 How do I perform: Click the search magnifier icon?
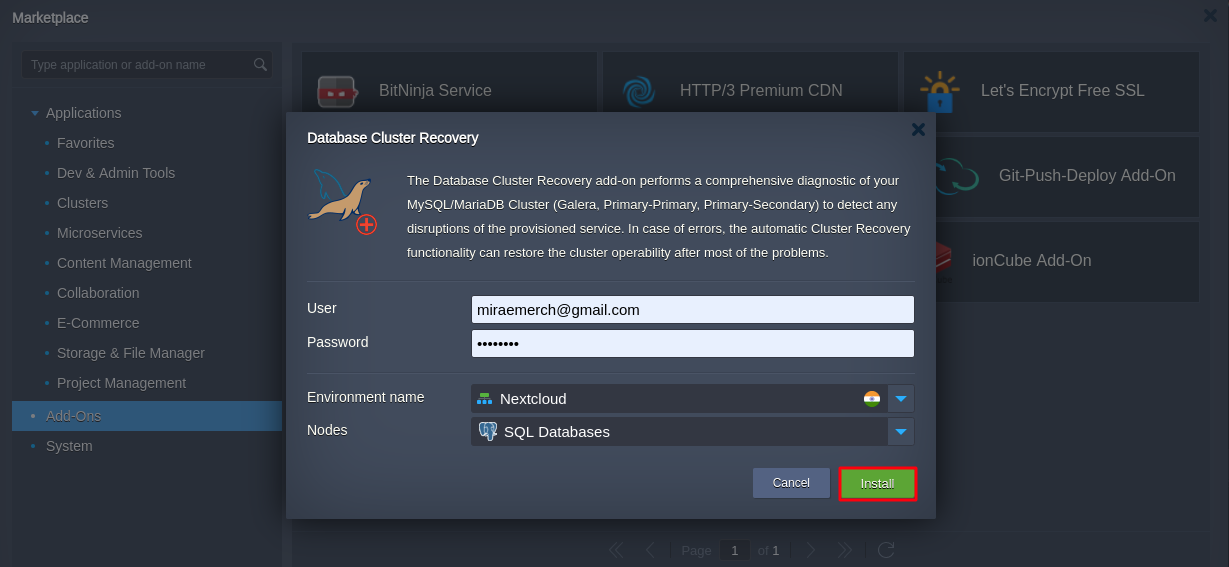pyautogui.click(x=260, y=65)
